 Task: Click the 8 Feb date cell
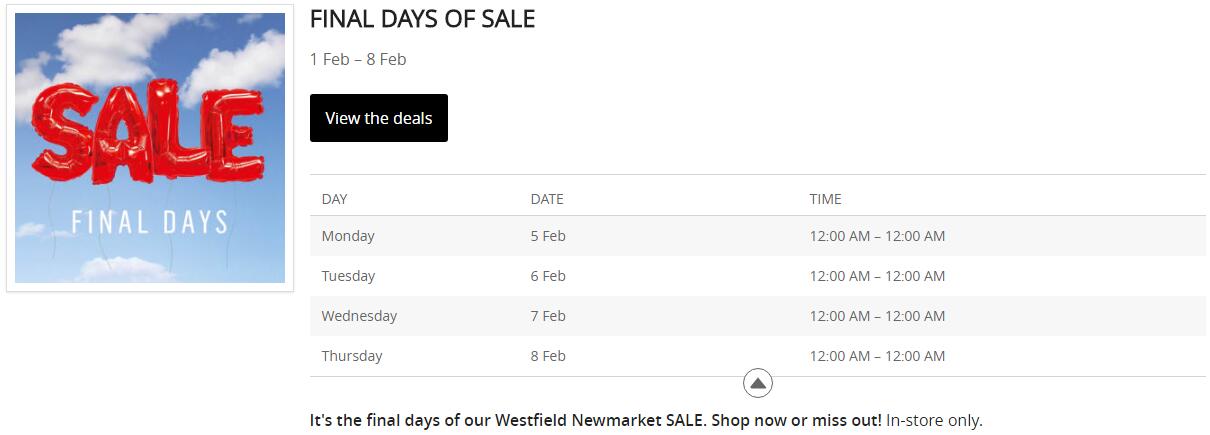coord(548,356)
